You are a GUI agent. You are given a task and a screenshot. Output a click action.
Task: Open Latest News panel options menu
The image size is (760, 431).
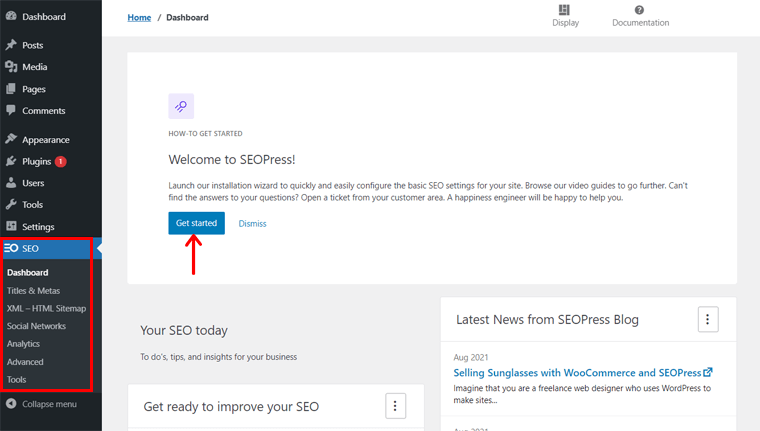(x=708, y=319)
